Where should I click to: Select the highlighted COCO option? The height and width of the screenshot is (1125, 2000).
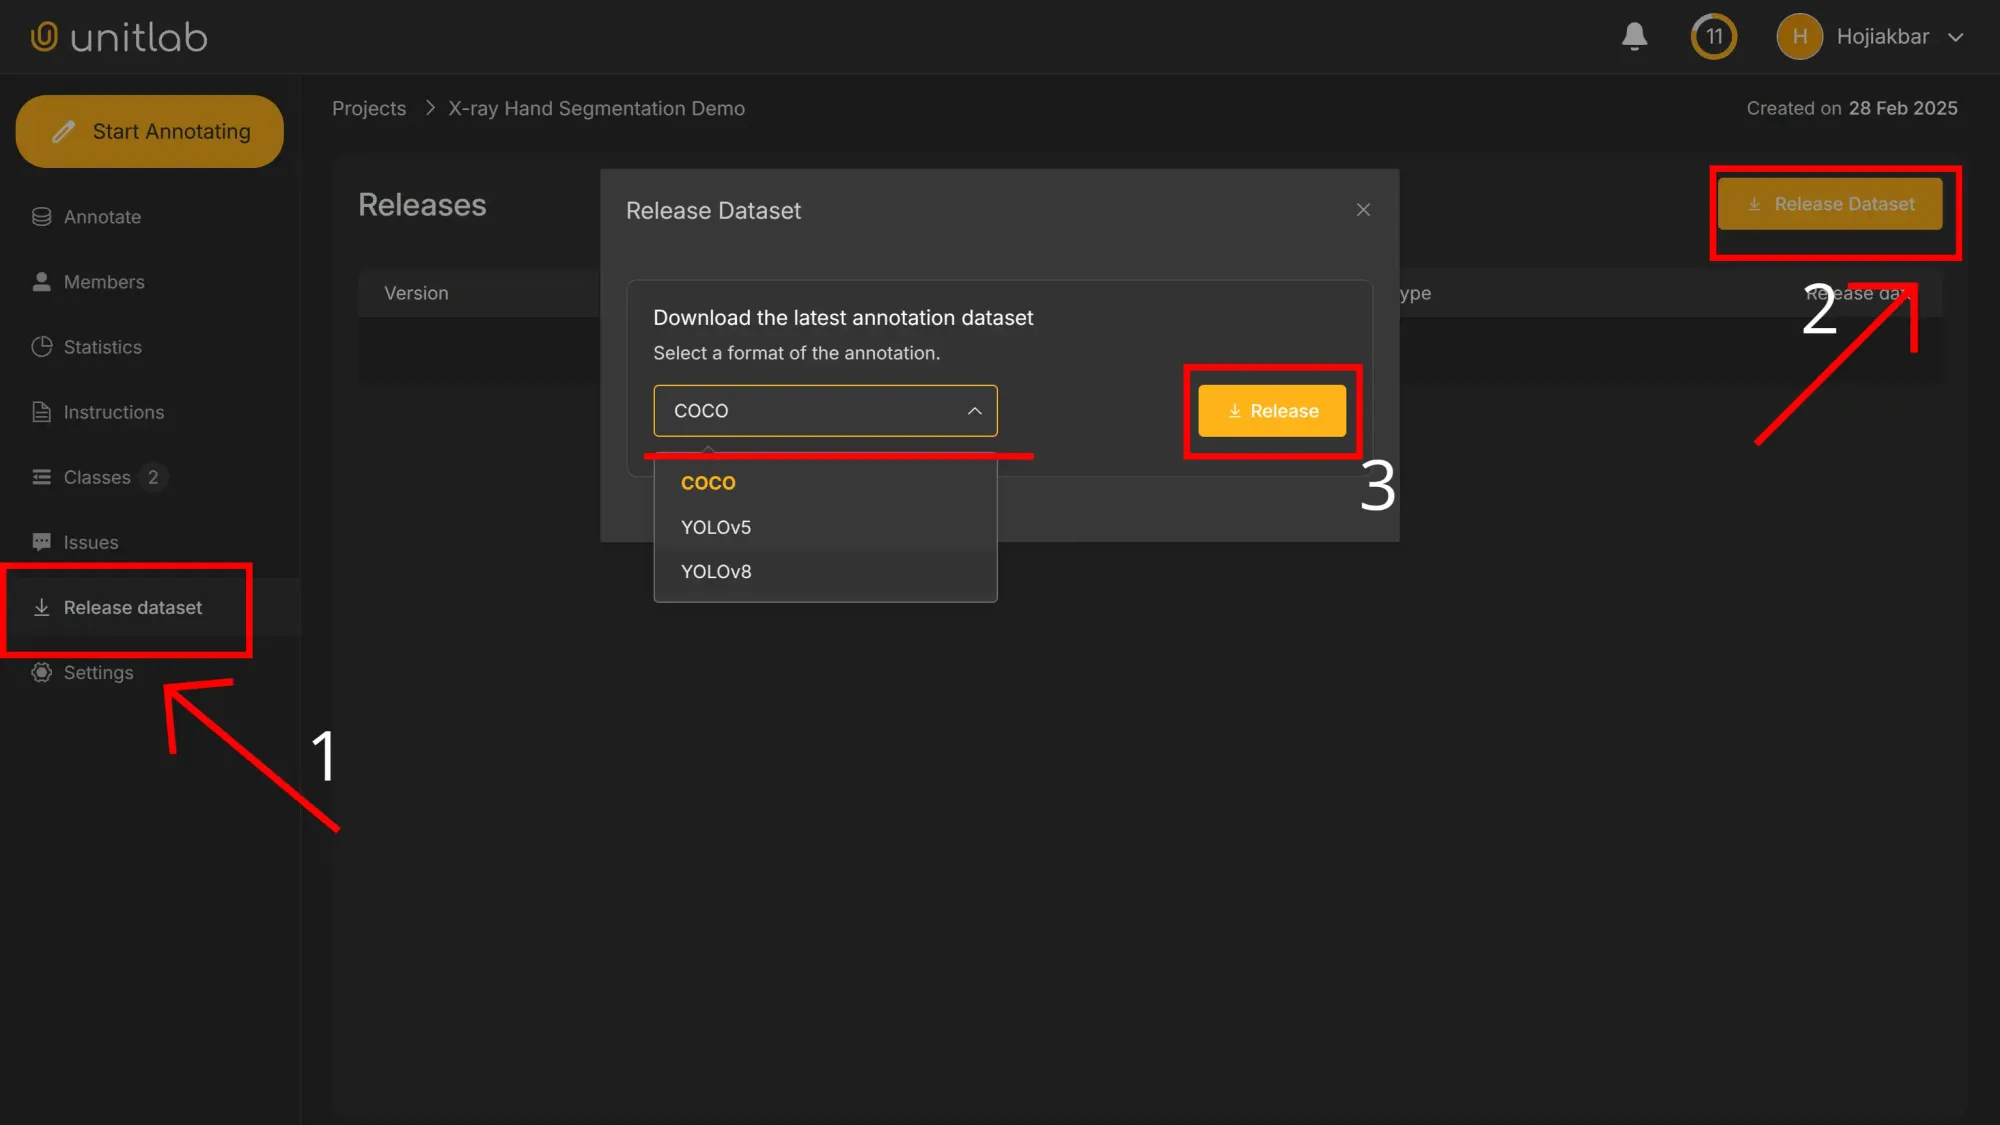pos(708,483)
